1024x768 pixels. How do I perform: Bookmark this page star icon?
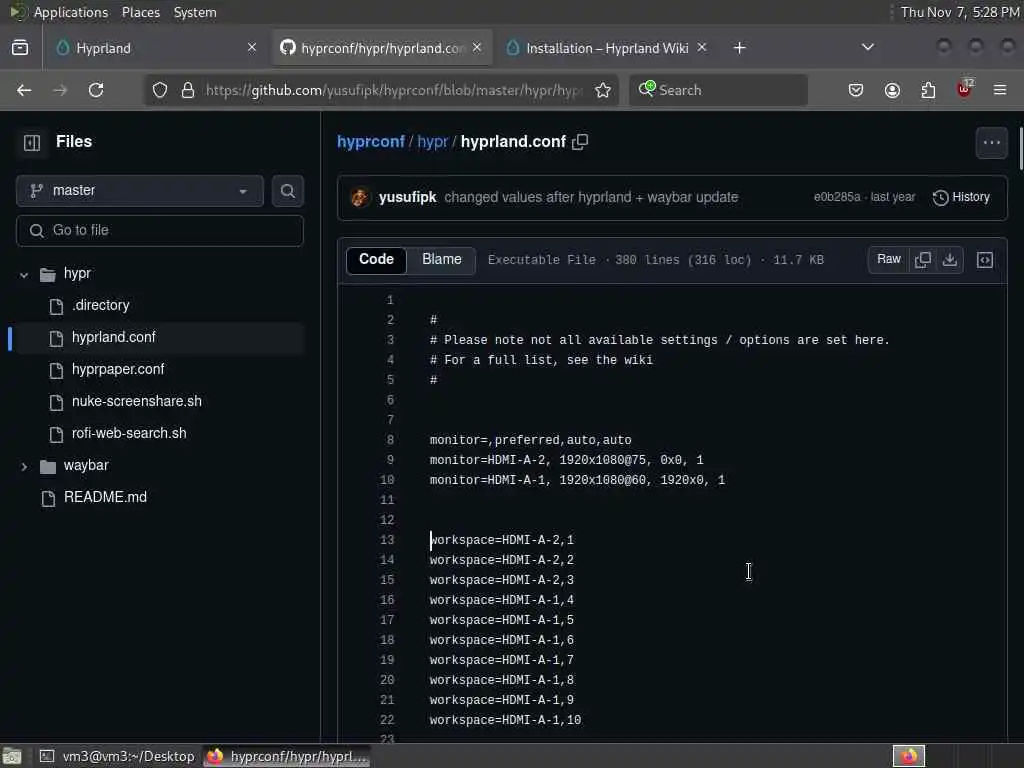[603, 90]
